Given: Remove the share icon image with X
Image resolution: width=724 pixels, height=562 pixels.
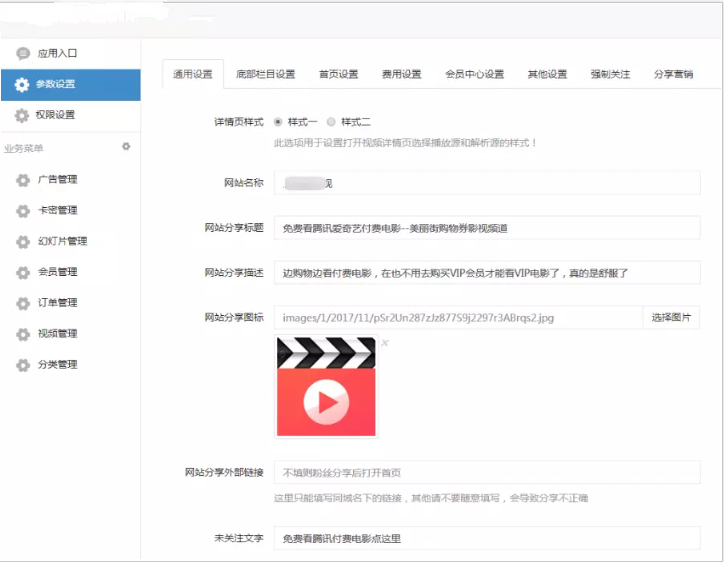Looking at the screenshot, I should [x=385, y=343].
